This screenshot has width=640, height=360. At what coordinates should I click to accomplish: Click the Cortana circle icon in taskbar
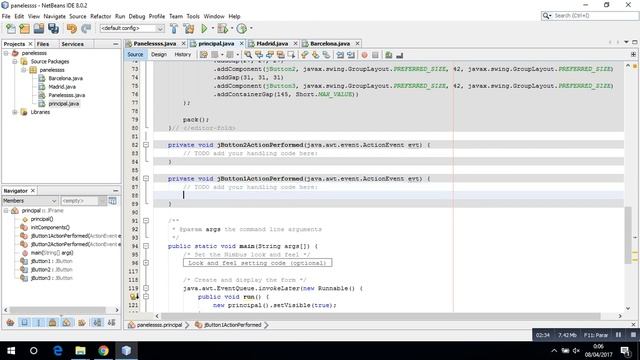tap(34, 351)
